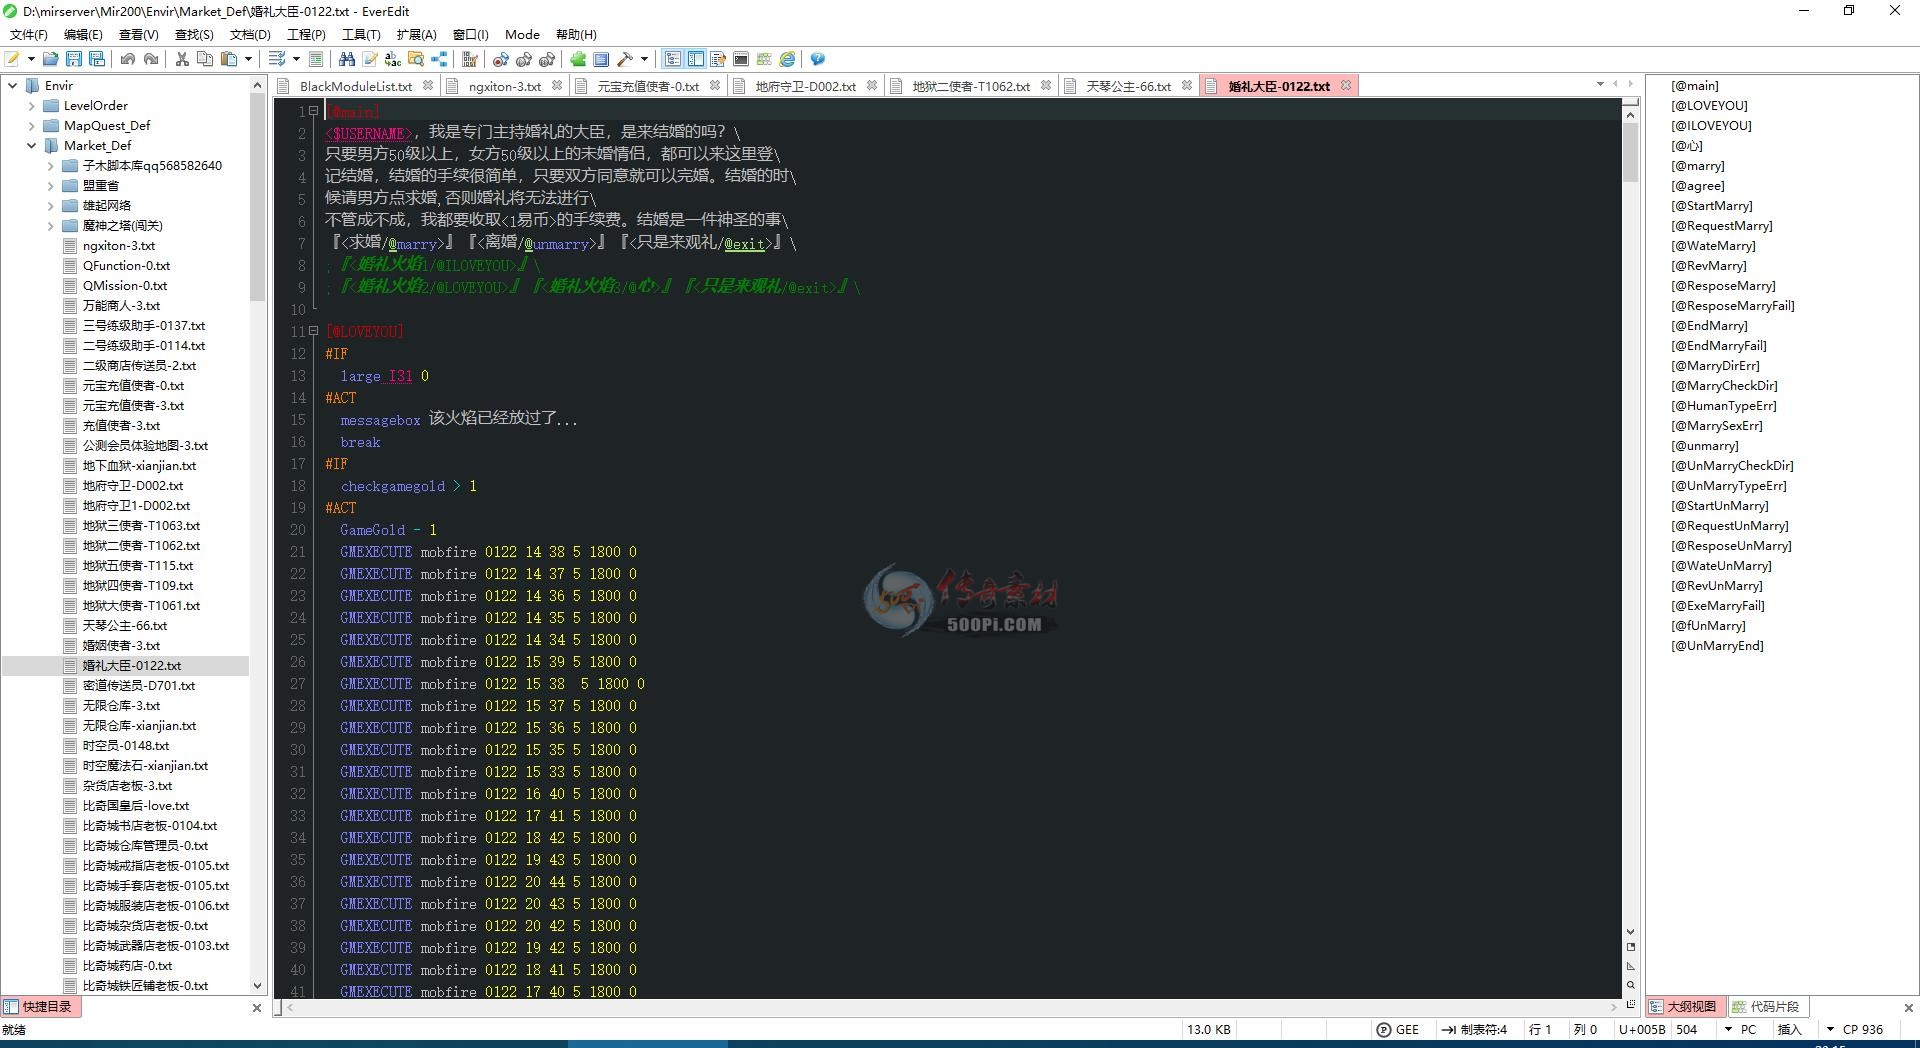
Task: Redo the last undone edit
Action: [x=151, y=59]
